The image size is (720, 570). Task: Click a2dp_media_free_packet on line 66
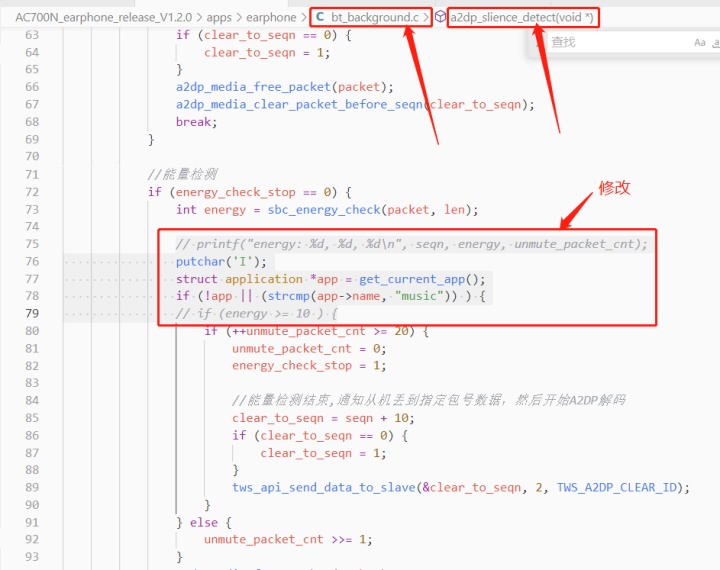[x=253, y=87]
